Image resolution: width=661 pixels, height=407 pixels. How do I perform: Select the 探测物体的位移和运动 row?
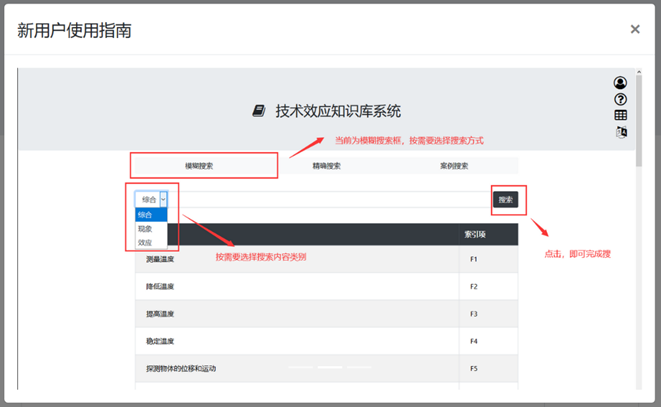[327, 368]
